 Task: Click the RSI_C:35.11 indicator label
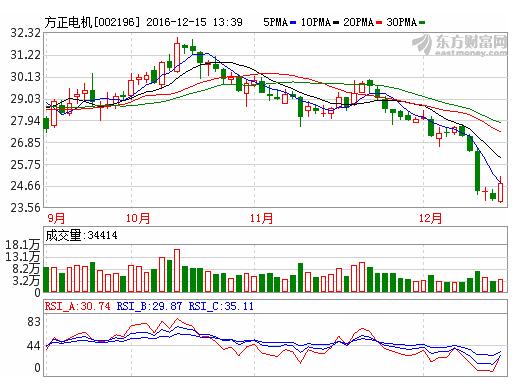221,306
